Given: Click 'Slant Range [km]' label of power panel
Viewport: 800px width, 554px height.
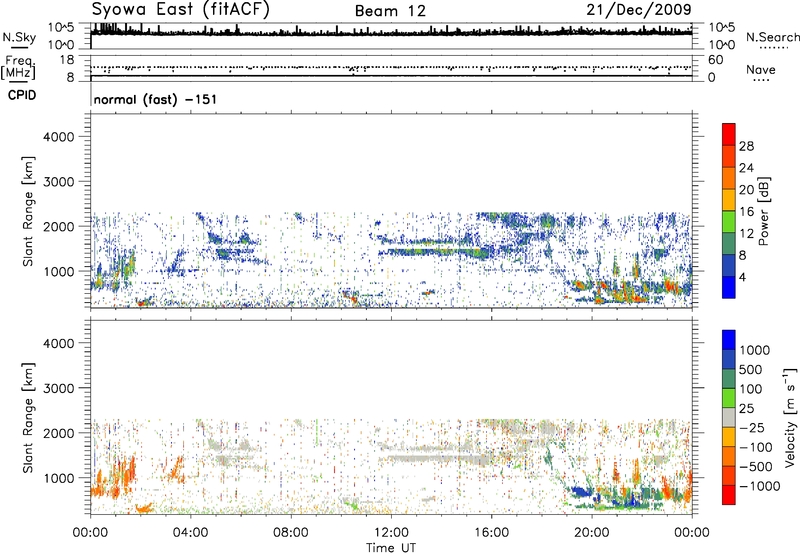Looking at the screenshot, I should pyautogui.click(x=28, y=211).
